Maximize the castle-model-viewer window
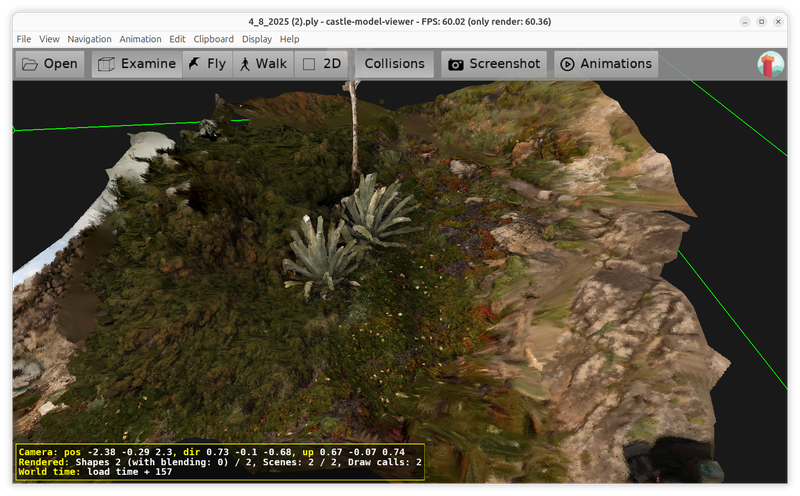 pos(761,21)
